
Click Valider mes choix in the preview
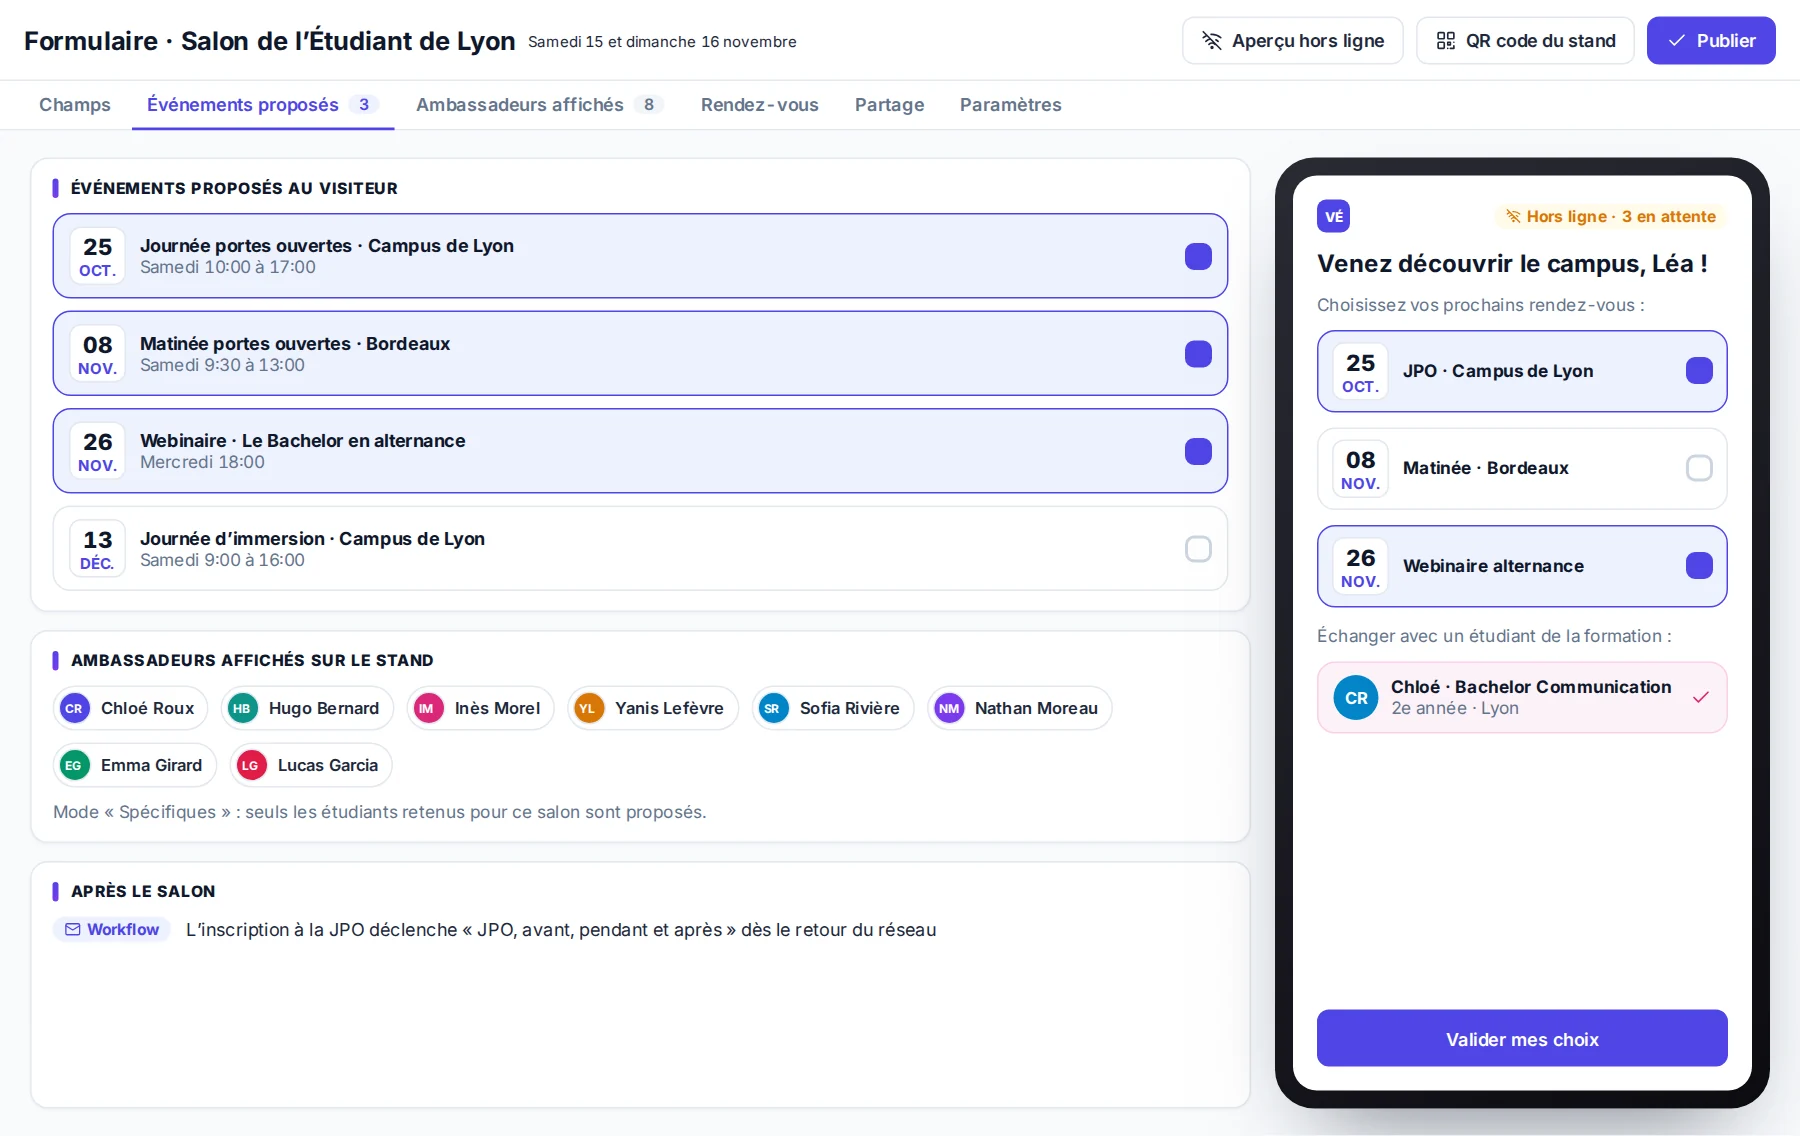[x=1522, y=1039]
